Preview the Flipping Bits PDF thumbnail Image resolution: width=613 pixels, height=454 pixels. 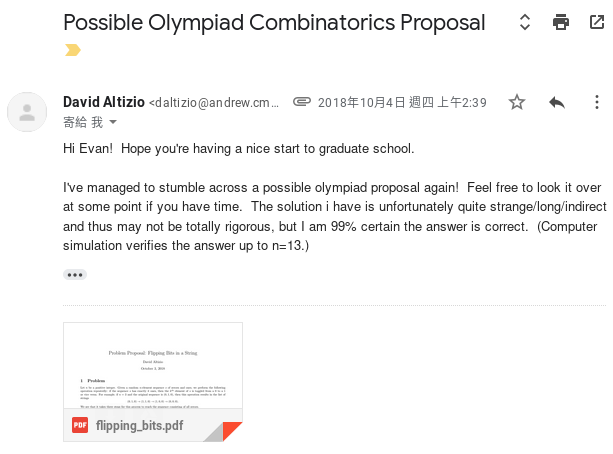click(x=152, y=365)
